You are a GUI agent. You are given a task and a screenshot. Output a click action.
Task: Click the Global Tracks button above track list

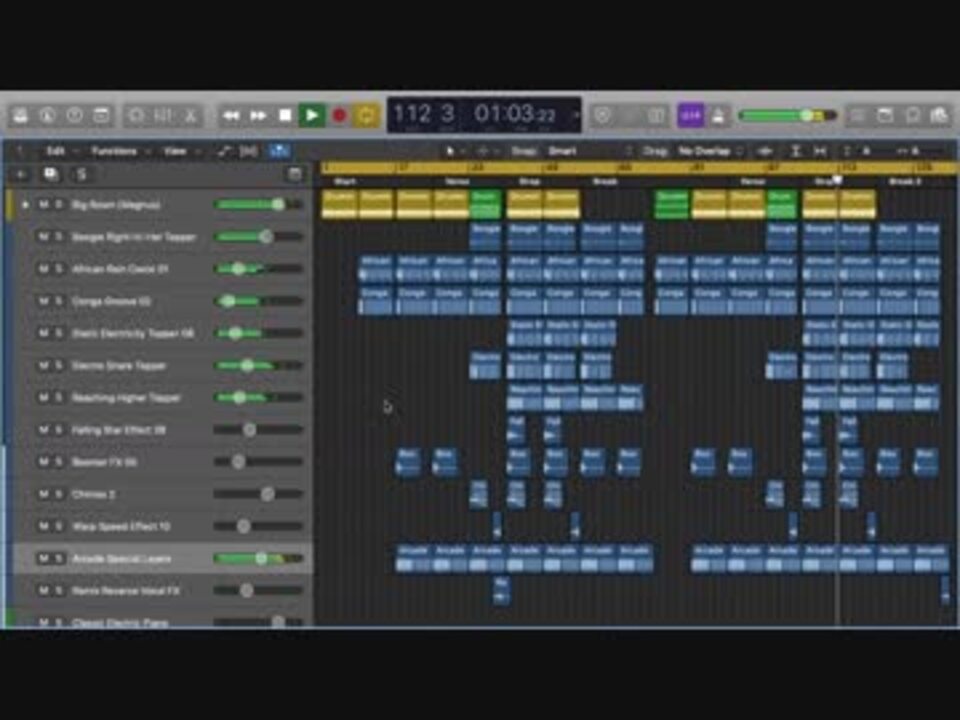(x=294, y=174)
